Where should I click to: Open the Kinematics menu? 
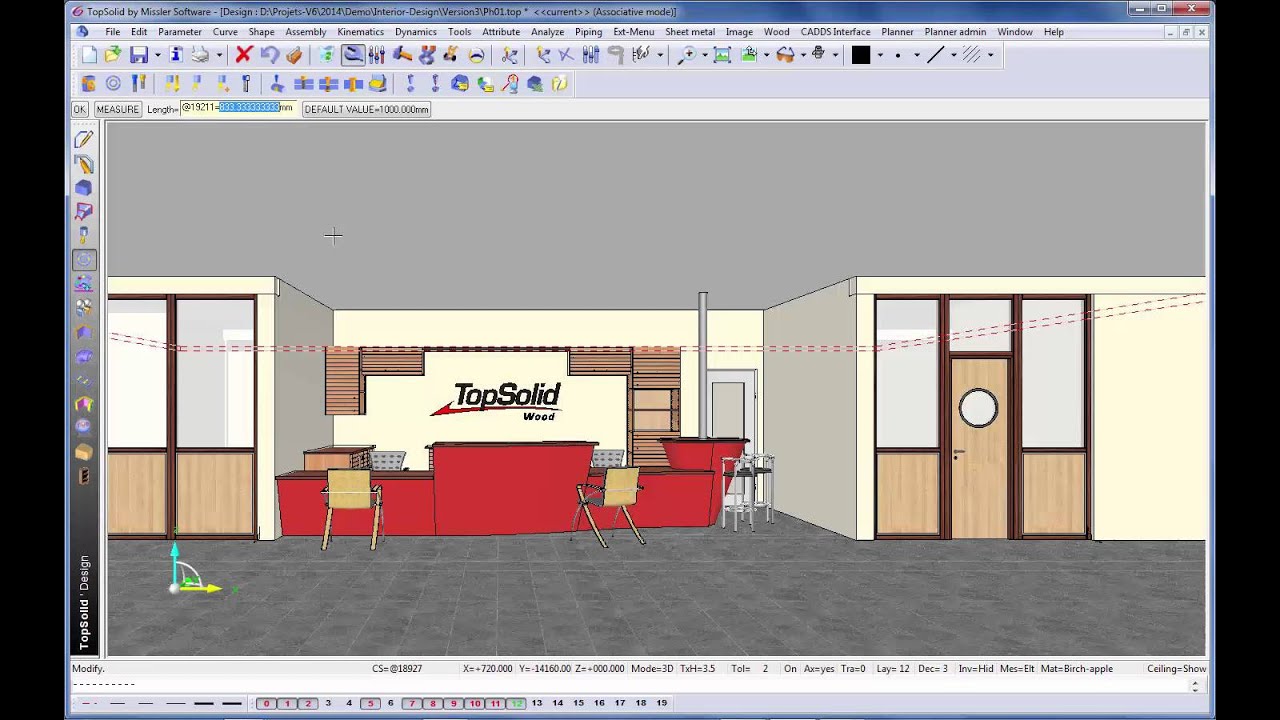coord(360,32)
